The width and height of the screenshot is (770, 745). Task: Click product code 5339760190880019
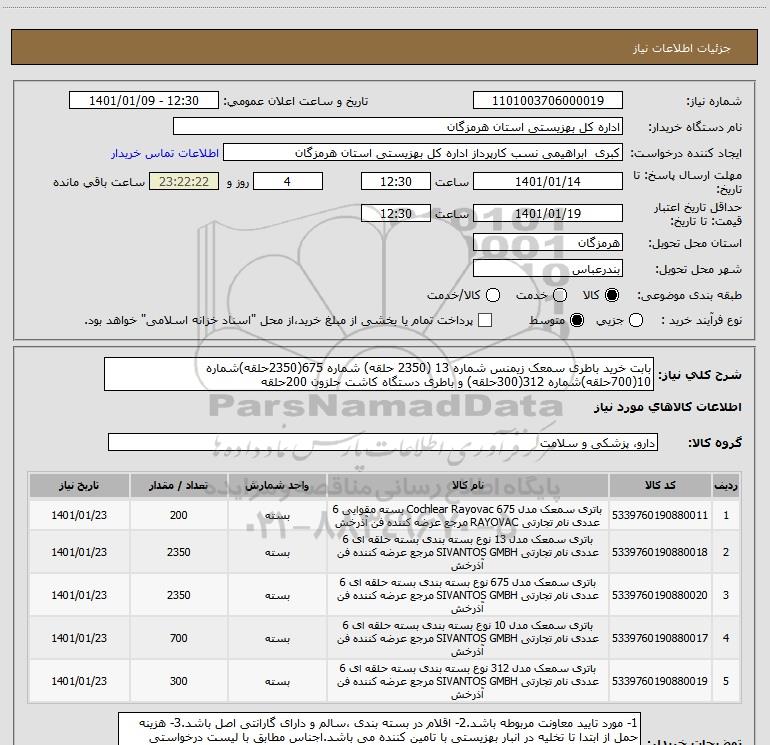point(660,681)
